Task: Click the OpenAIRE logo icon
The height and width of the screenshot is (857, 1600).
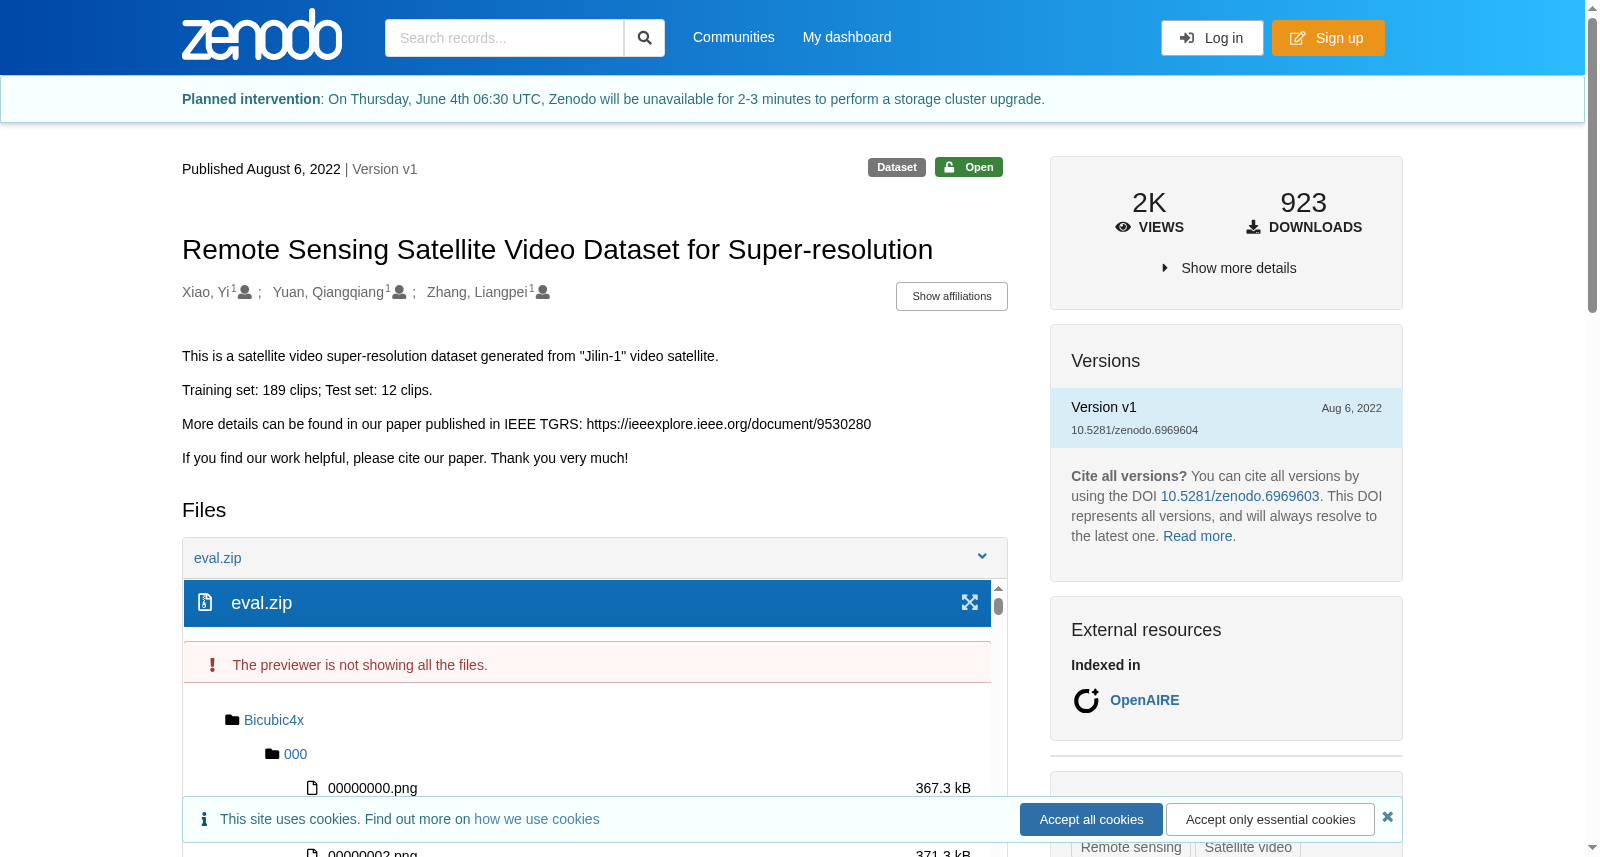Action: 1086,700
